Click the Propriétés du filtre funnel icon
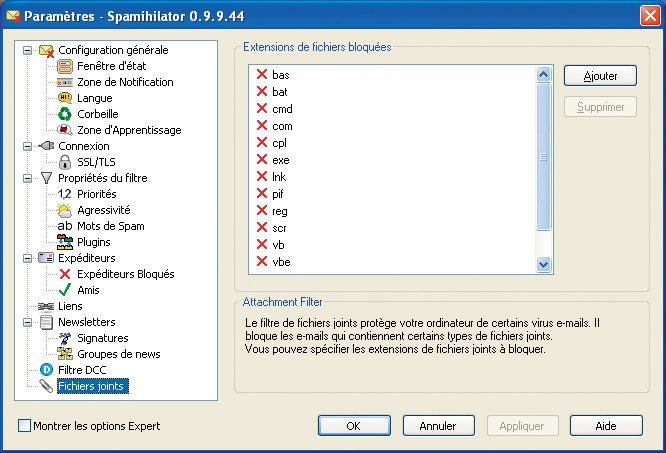Screen dimensions: 666x453 [46, 178]
